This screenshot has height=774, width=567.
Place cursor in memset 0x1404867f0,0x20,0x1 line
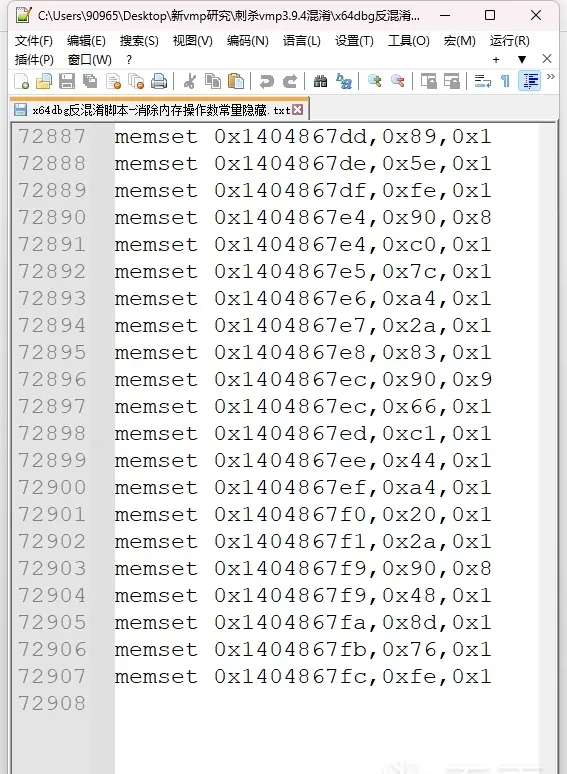point(303,514)
